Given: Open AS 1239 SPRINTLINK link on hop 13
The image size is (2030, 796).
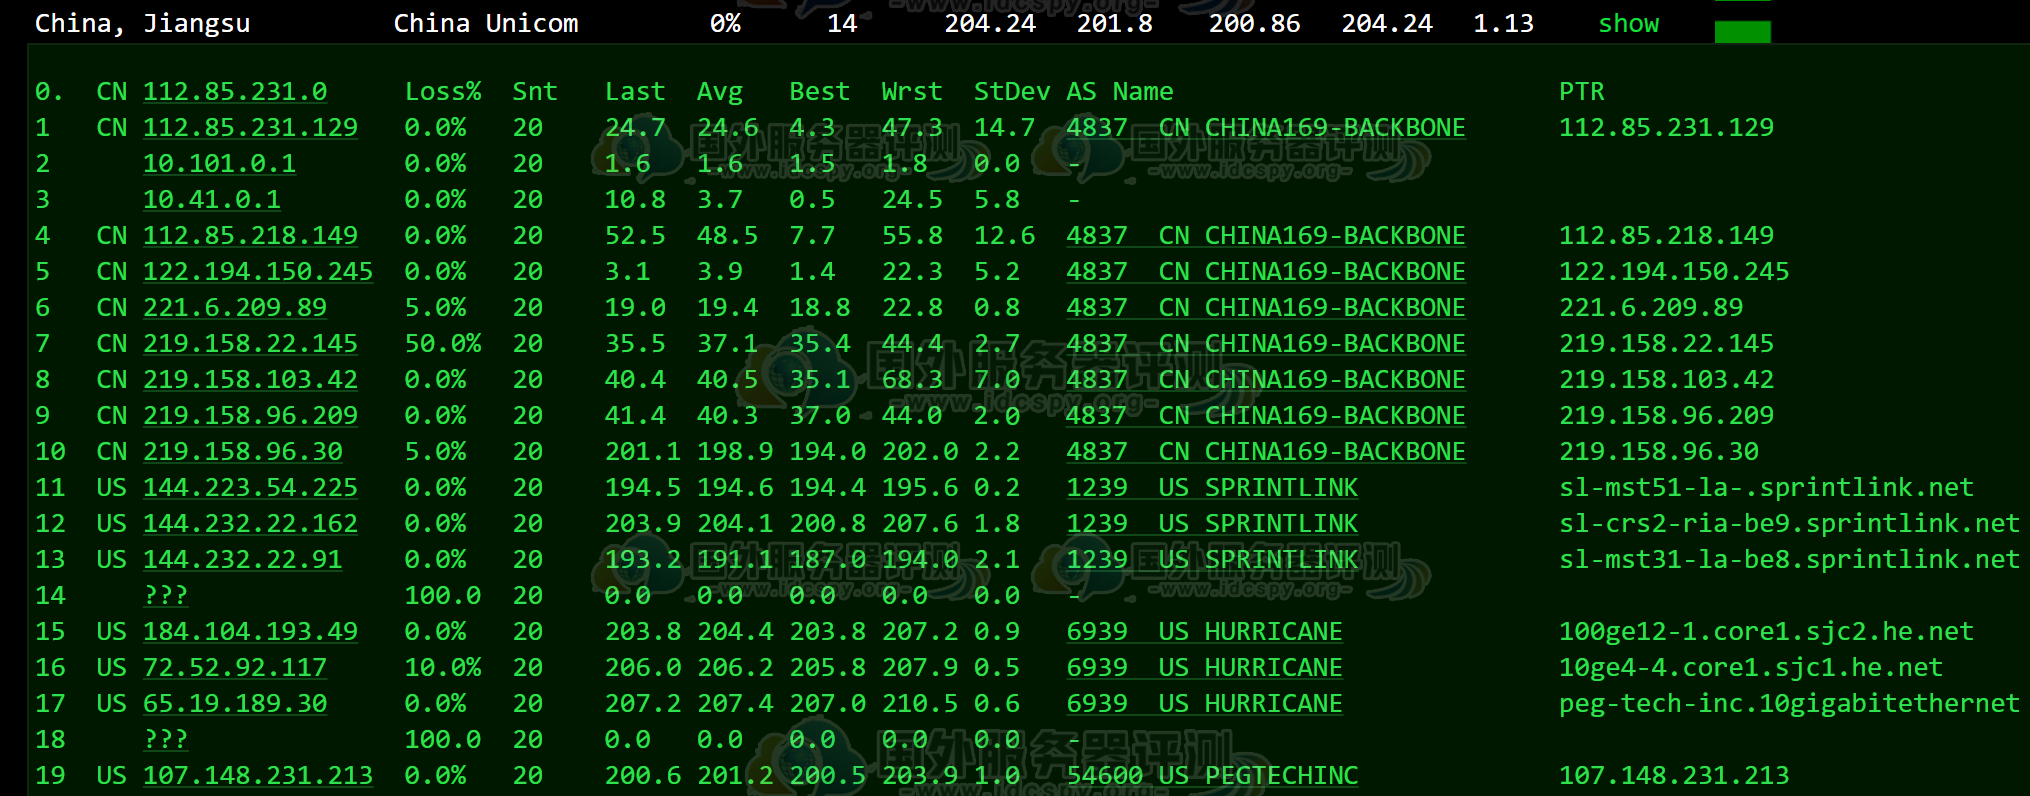Looking at the screenshot, I should (1212, 559).
